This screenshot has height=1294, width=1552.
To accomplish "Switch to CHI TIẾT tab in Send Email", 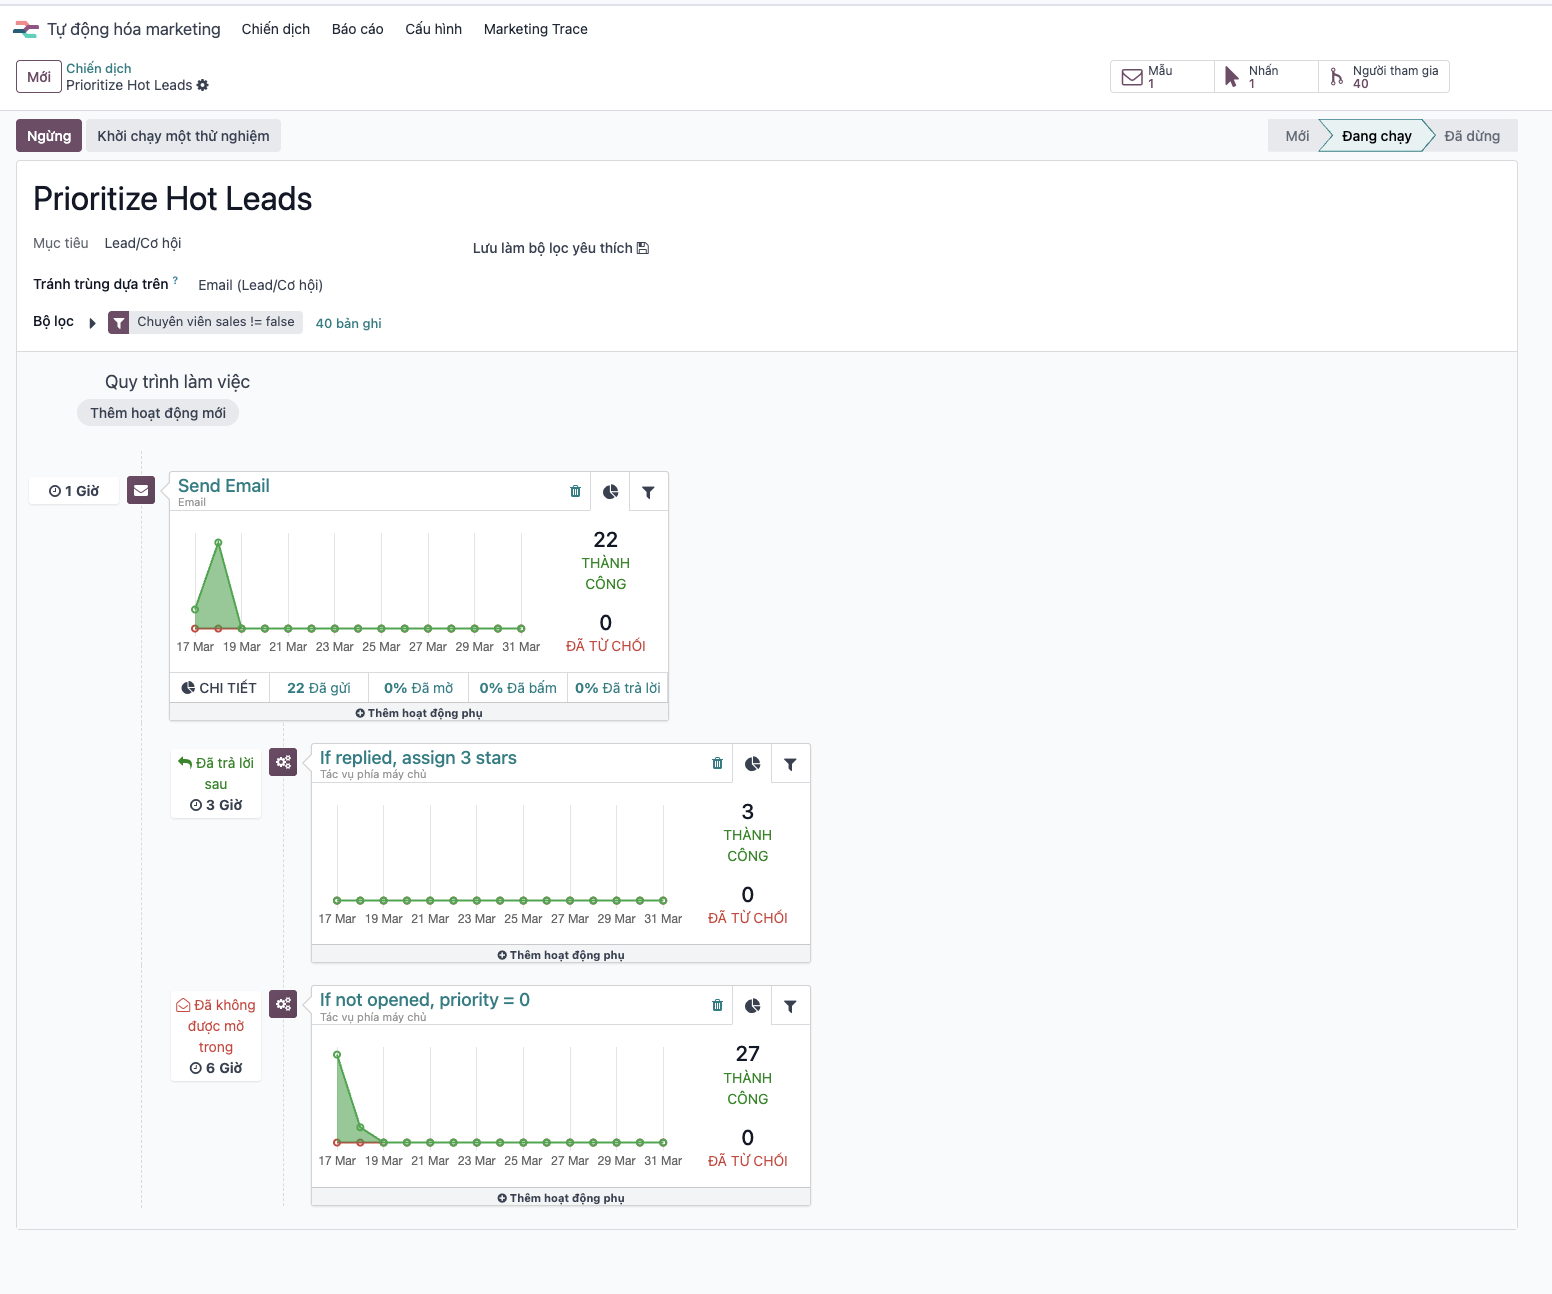I will pyautogui.click(x=219, y=688).
